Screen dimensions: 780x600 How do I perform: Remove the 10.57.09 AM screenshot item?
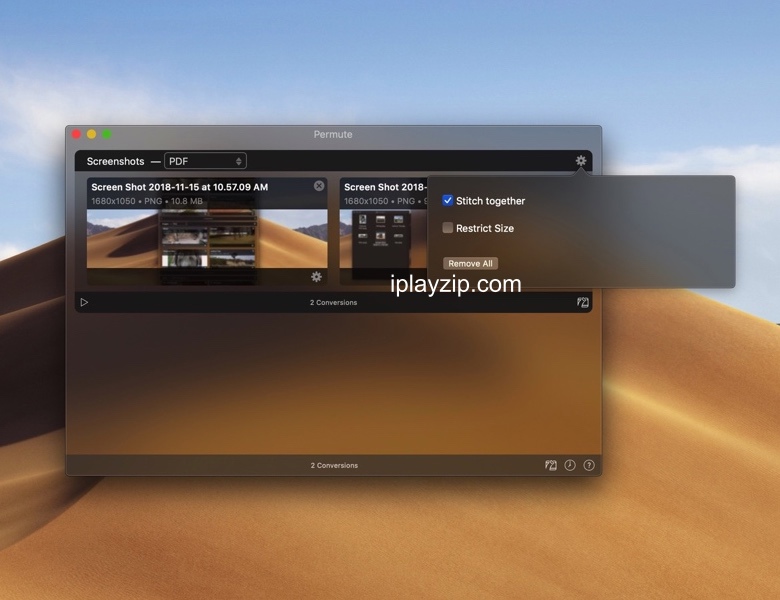pyautogui.click(x=319, y=186)
